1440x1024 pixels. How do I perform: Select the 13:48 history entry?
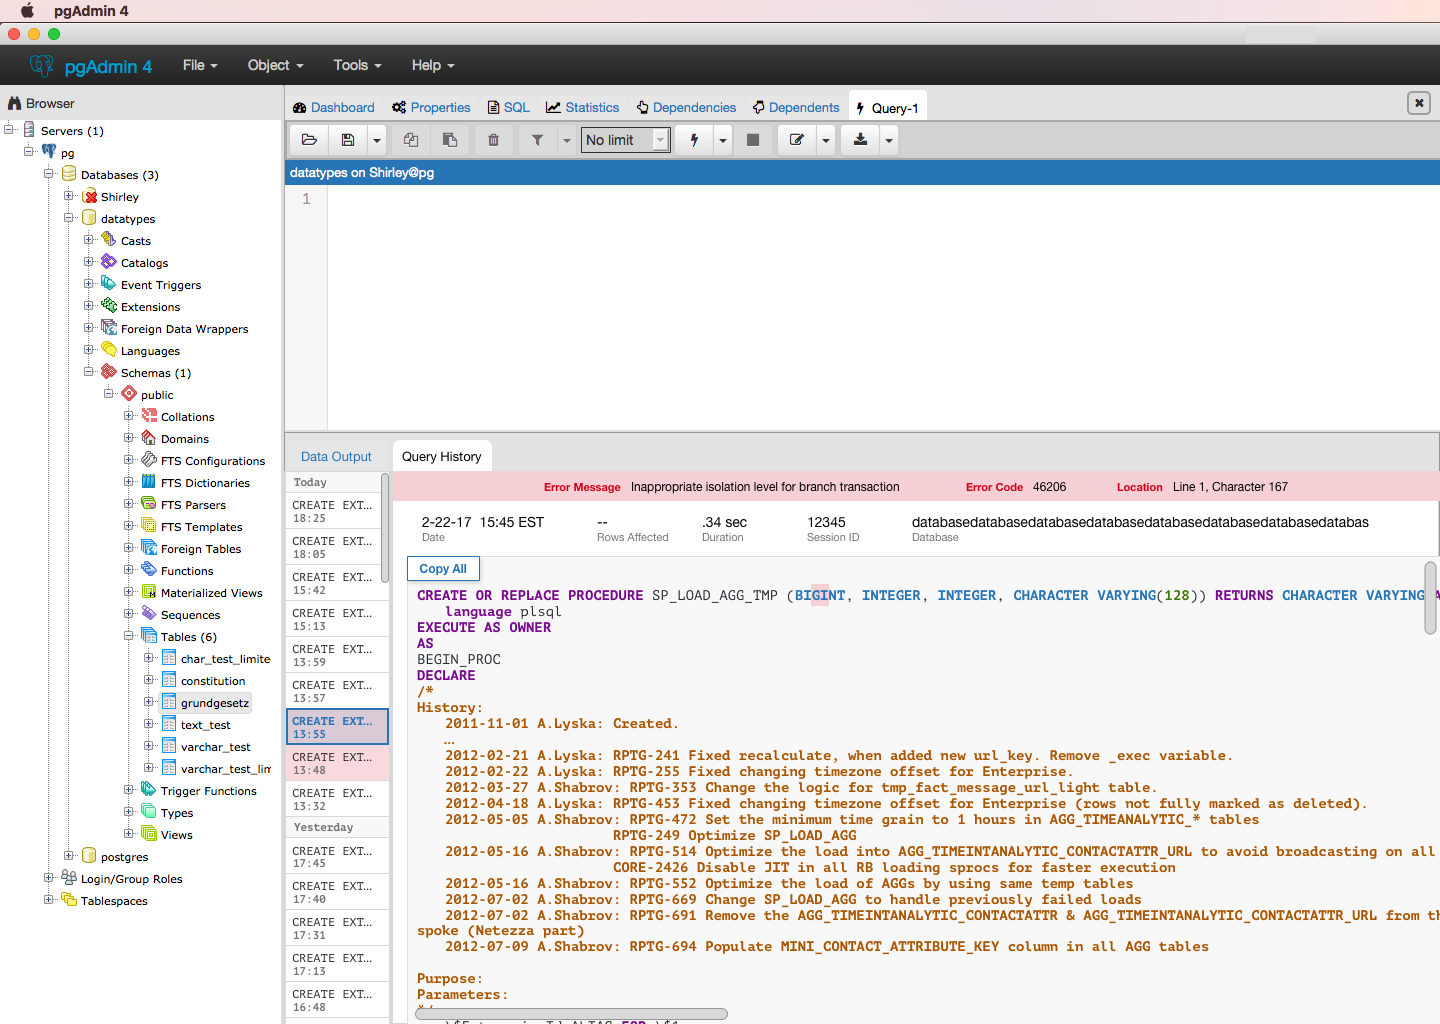[336, 763]
